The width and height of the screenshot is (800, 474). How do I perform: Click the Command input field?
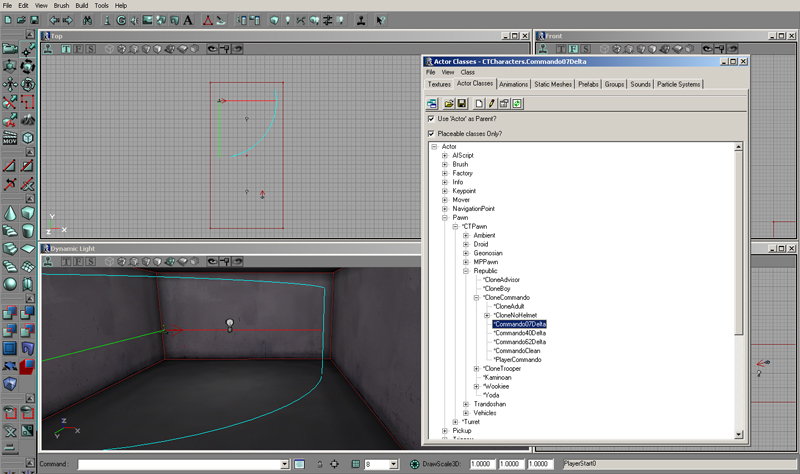(x=180, y=464)
